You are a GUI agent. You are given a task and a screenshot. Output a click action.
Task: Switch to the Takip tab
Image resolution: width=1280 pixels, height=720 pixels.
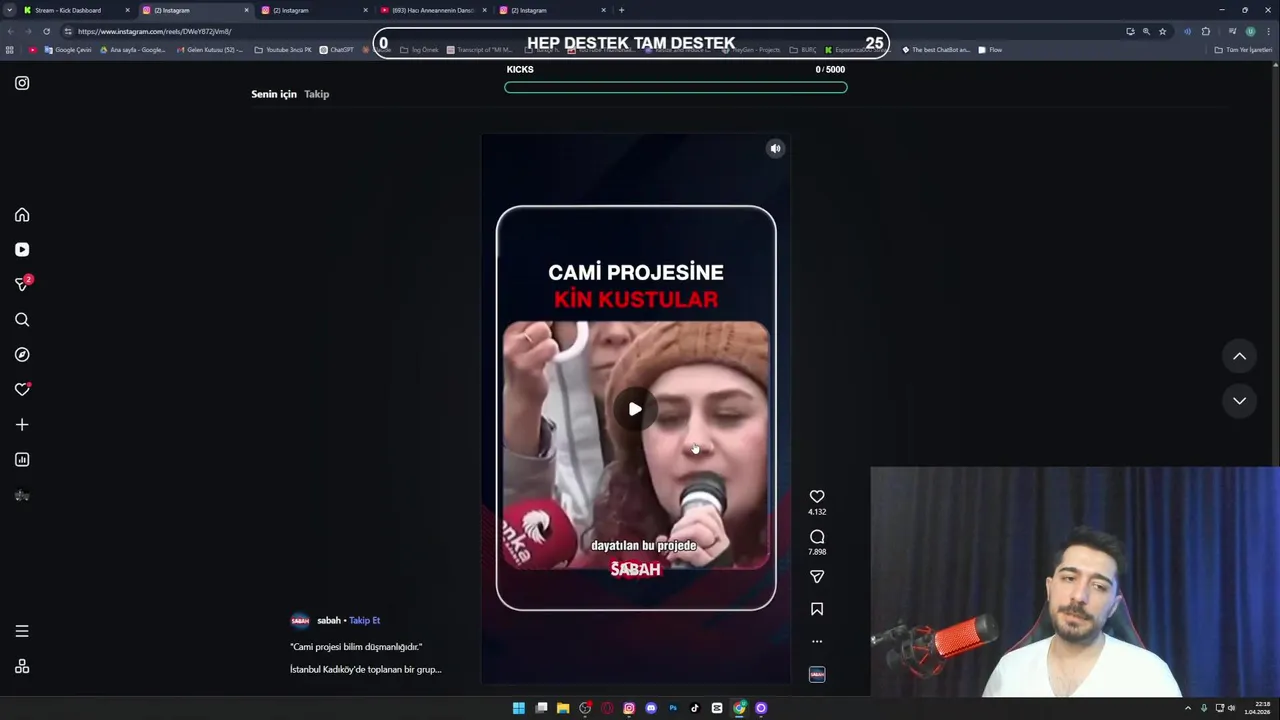click(317, 94)
